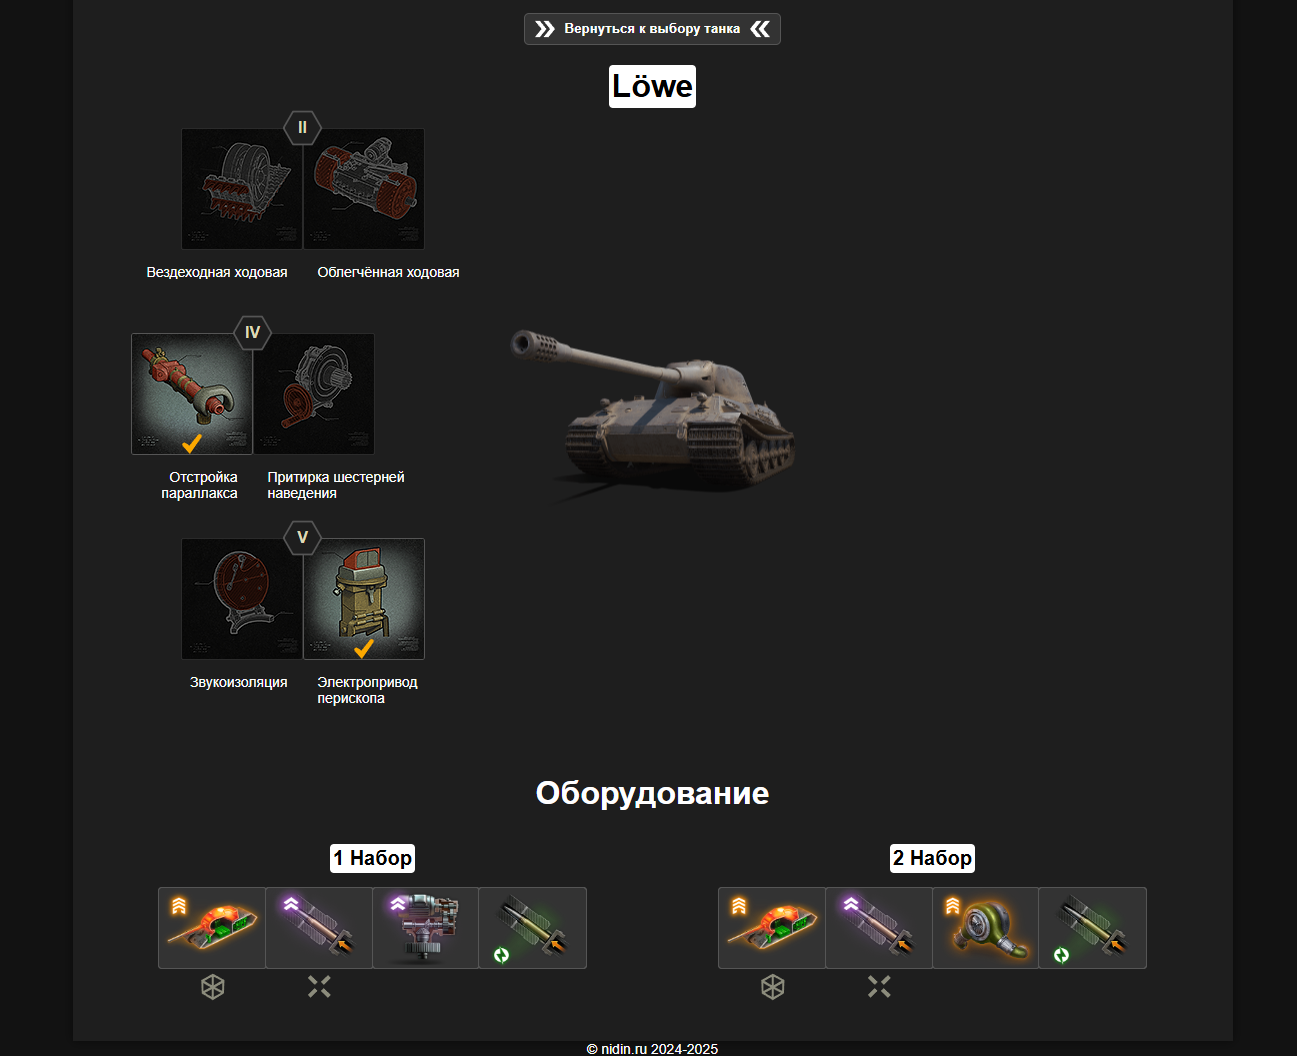This screenshot has height=1056, width=1297.
Task: Click the hexagon category icon under 1 Набор
Action: pos(213,987)
